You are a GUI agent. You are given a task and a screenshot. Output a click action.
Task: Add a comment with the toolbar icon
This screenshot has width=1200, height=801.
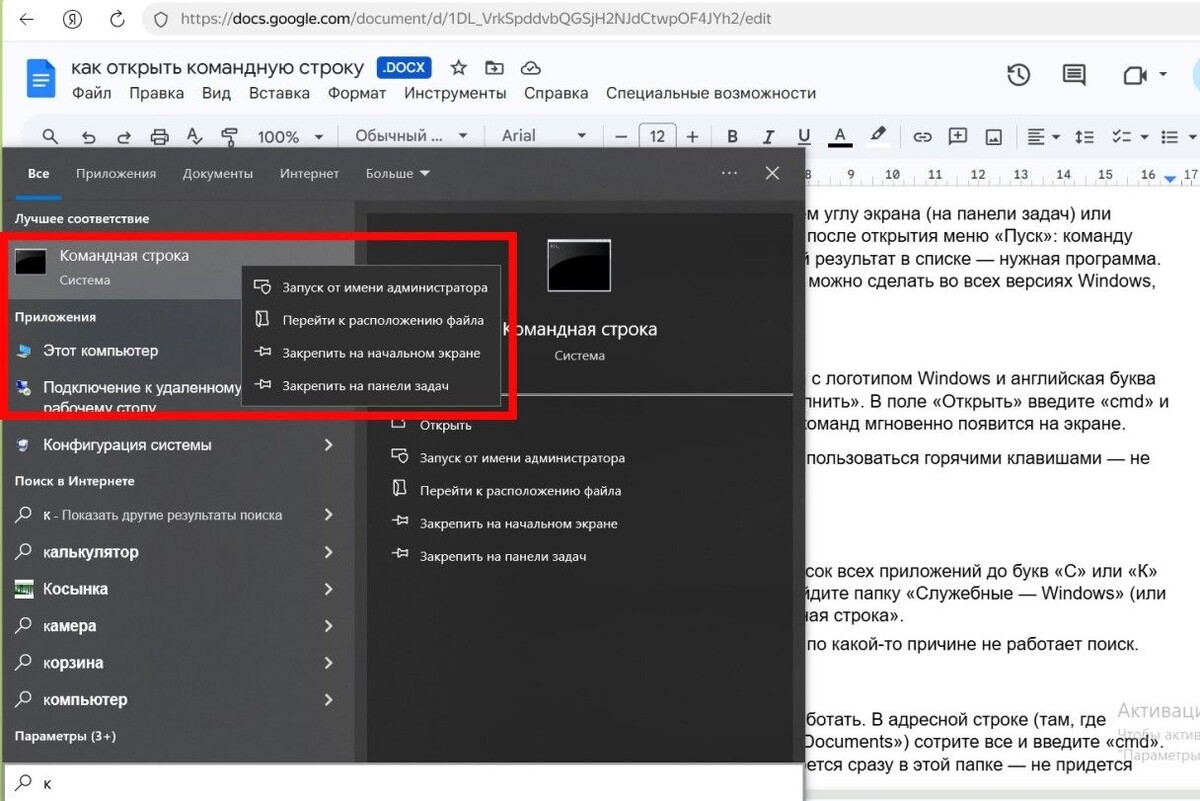(958, 136)
